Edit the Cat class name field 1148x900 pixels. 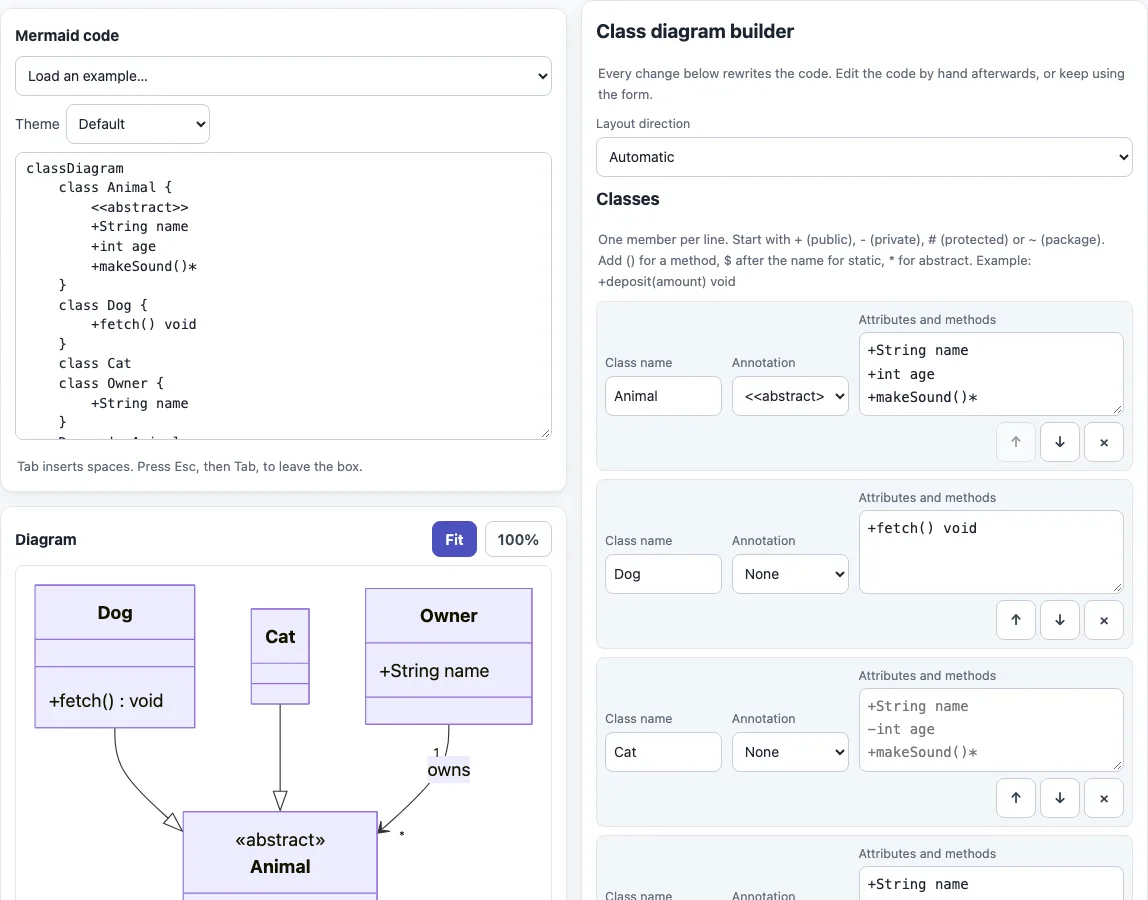663,752
